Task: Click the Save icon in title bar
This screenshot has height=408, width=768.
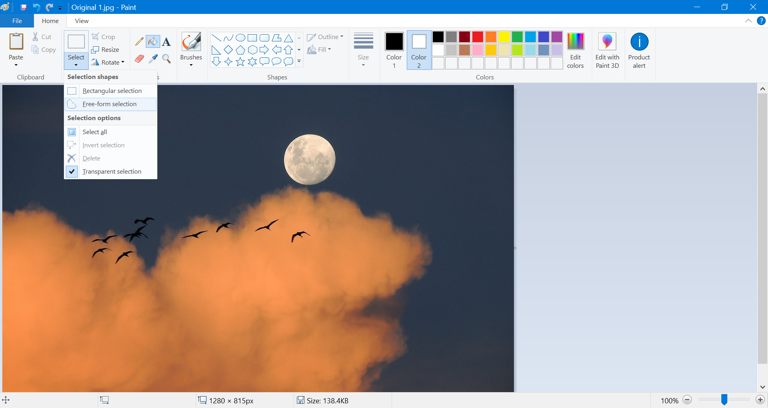Action: click(x=23, y=7)
